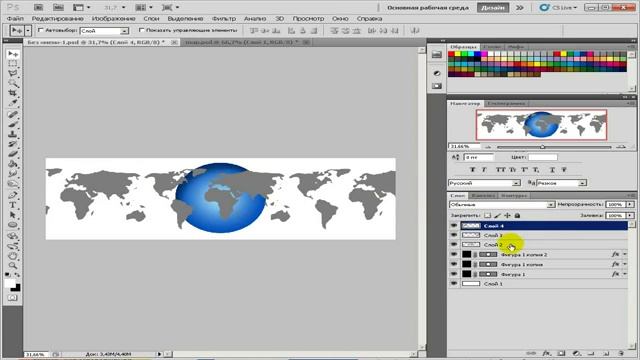Click the Дизайн workspace button

(x=492, y=7)
